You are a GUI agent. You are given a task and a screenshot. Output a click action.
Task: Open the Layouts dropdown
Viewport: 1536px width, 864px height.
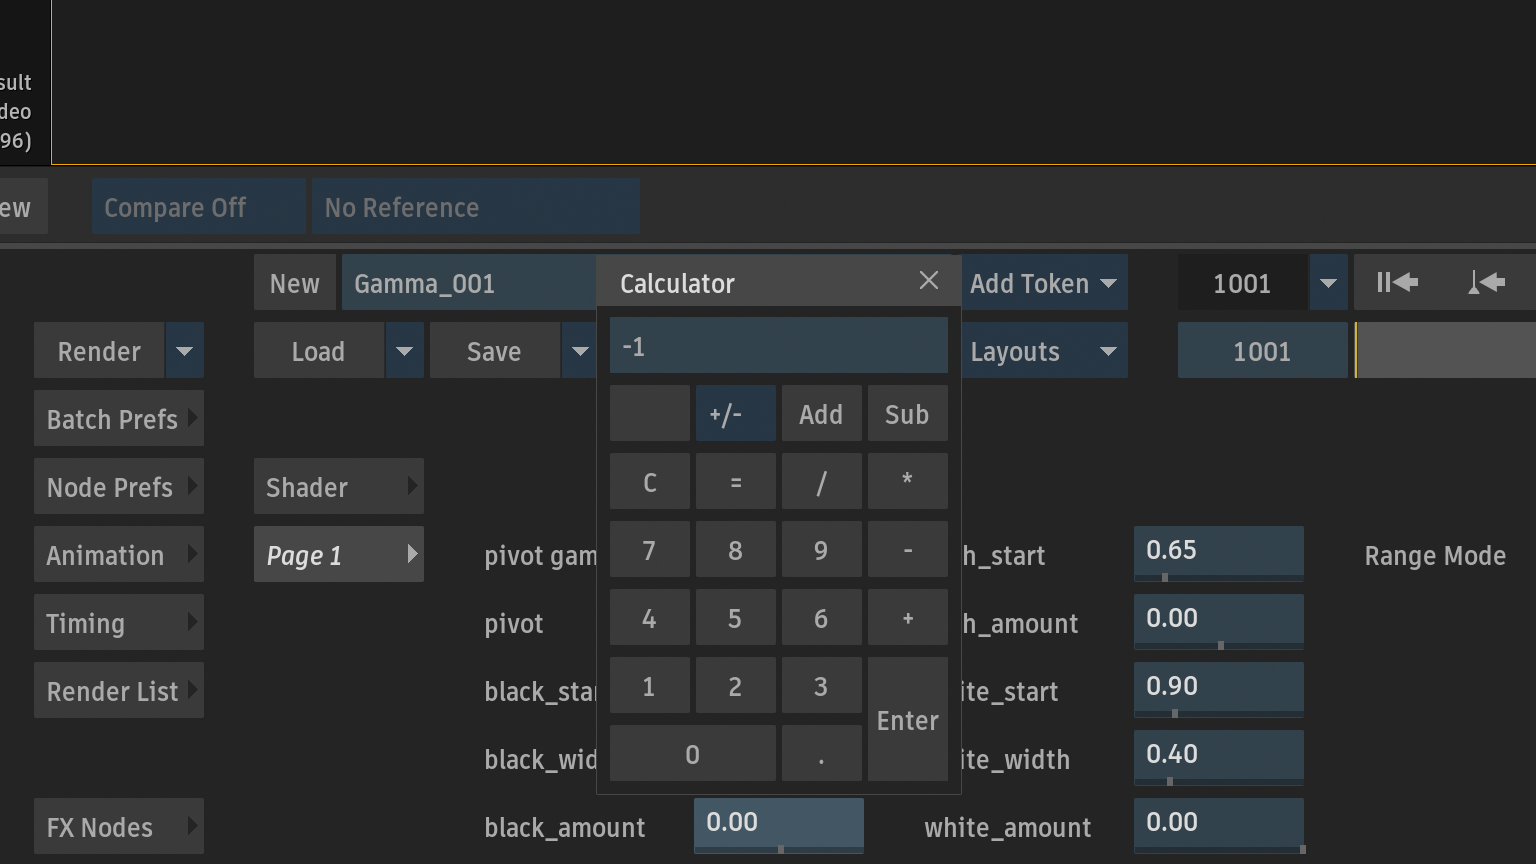tap(1044, 351)
